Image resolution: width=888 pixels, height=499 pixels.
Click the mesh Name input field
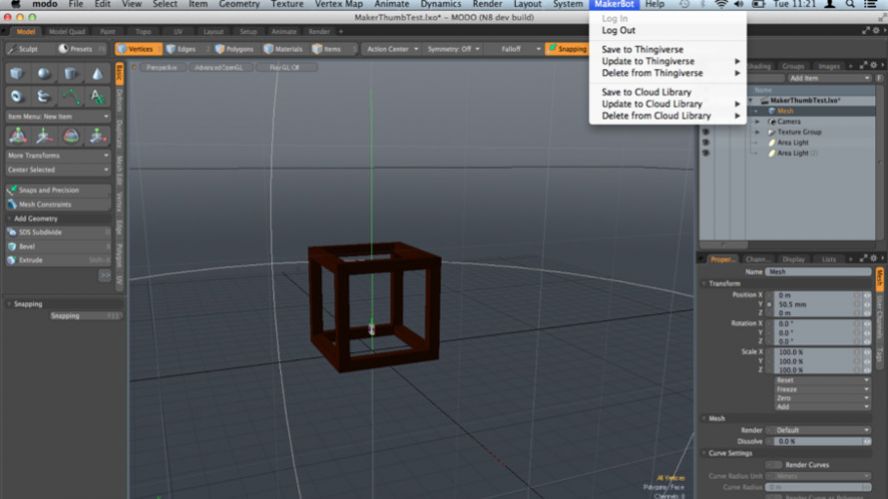817,272
